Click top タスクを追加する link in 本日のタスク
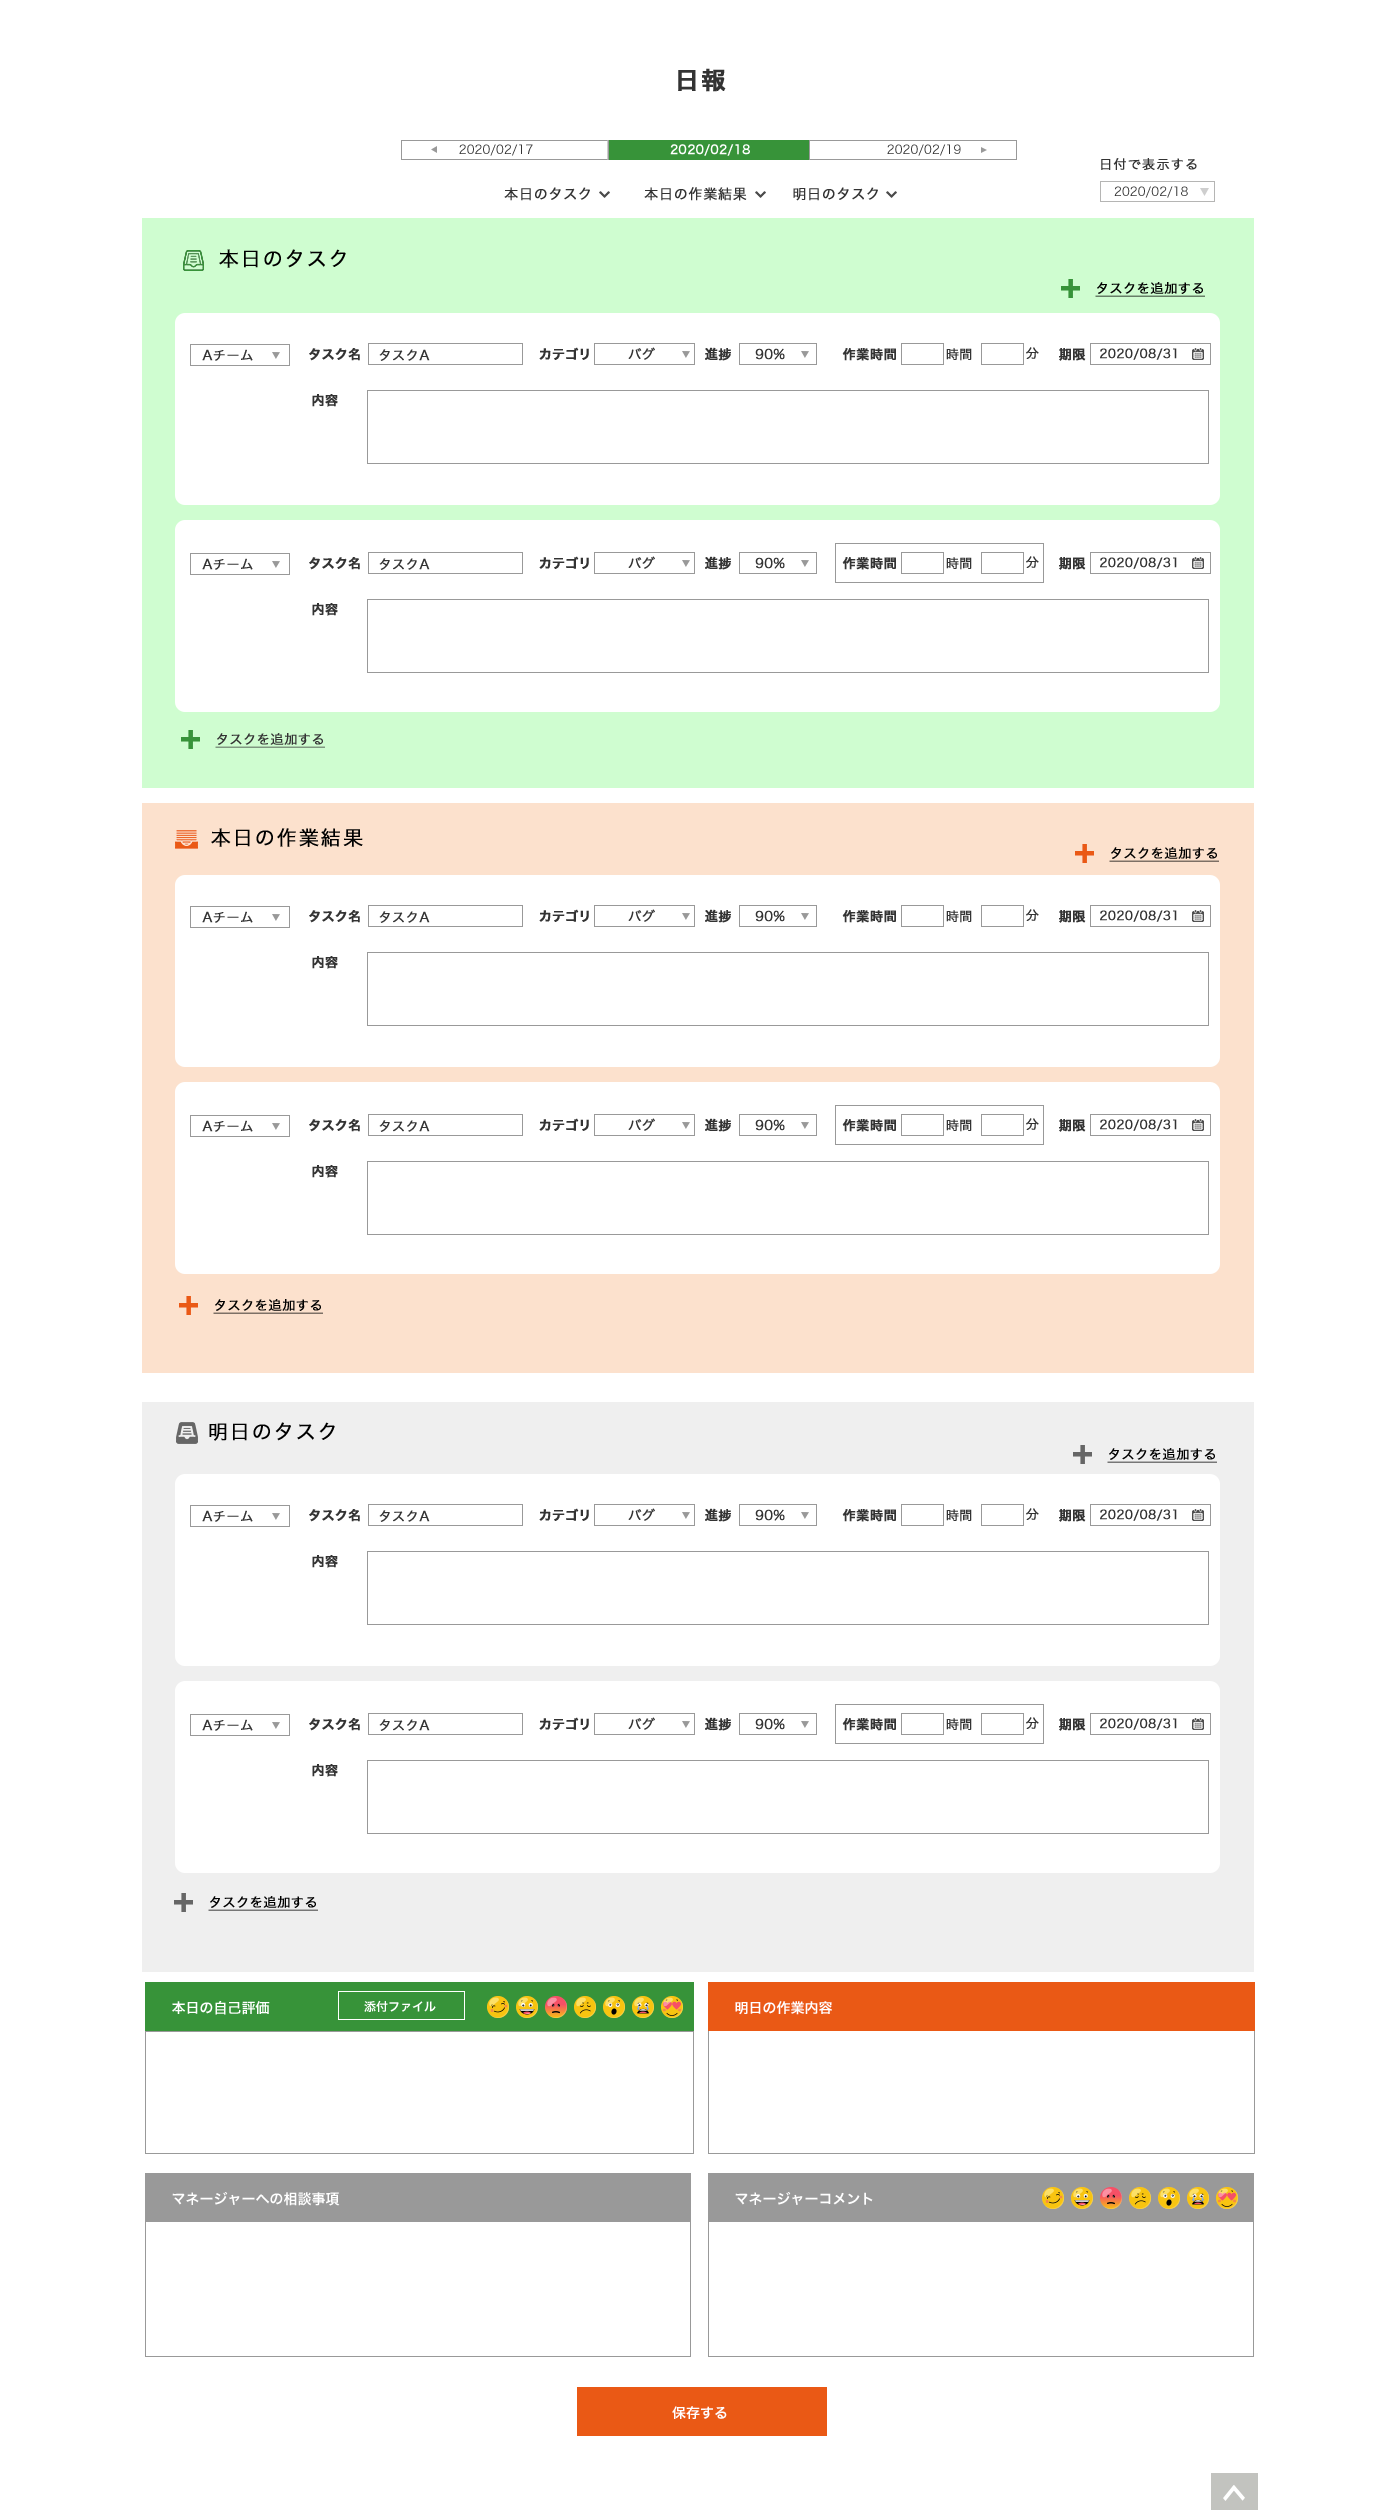 tap(1150, 288)
